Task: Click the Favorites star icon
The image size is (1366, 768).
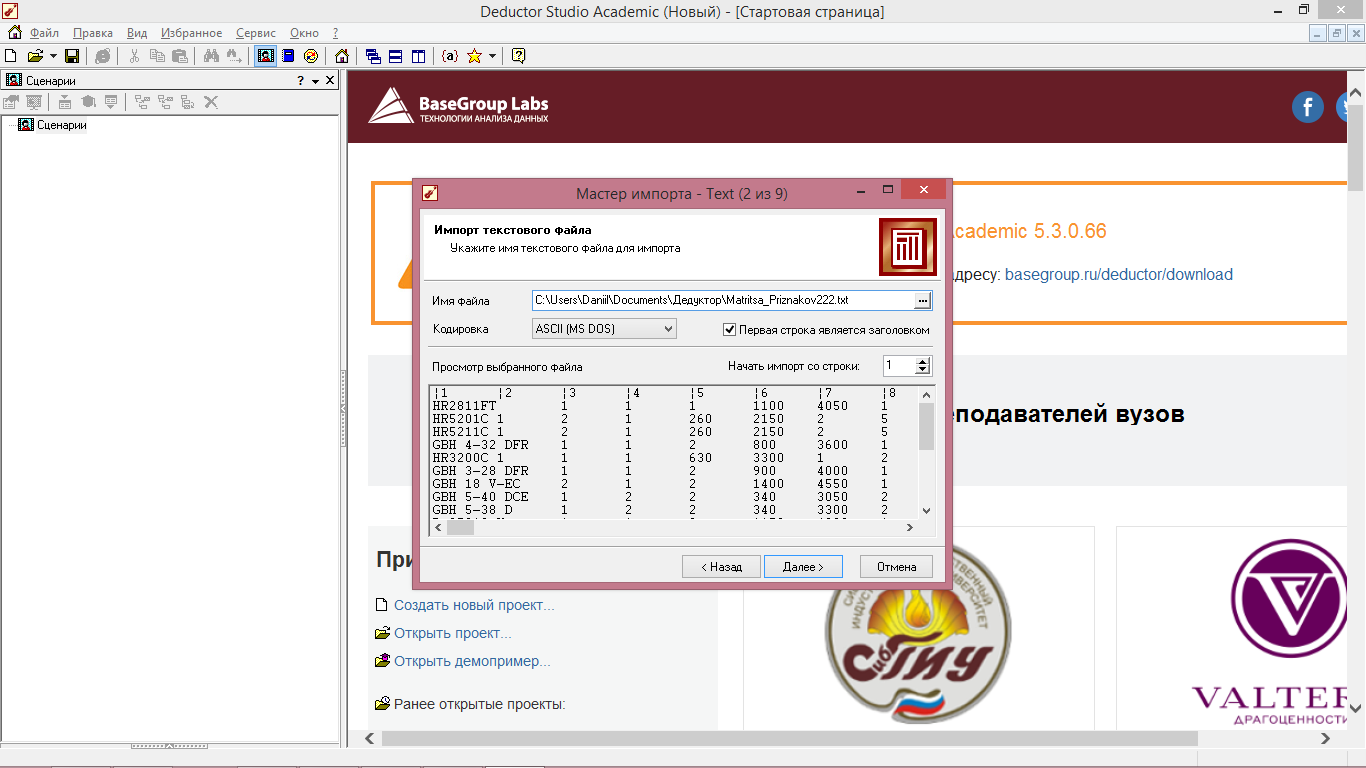Action: 474,56
